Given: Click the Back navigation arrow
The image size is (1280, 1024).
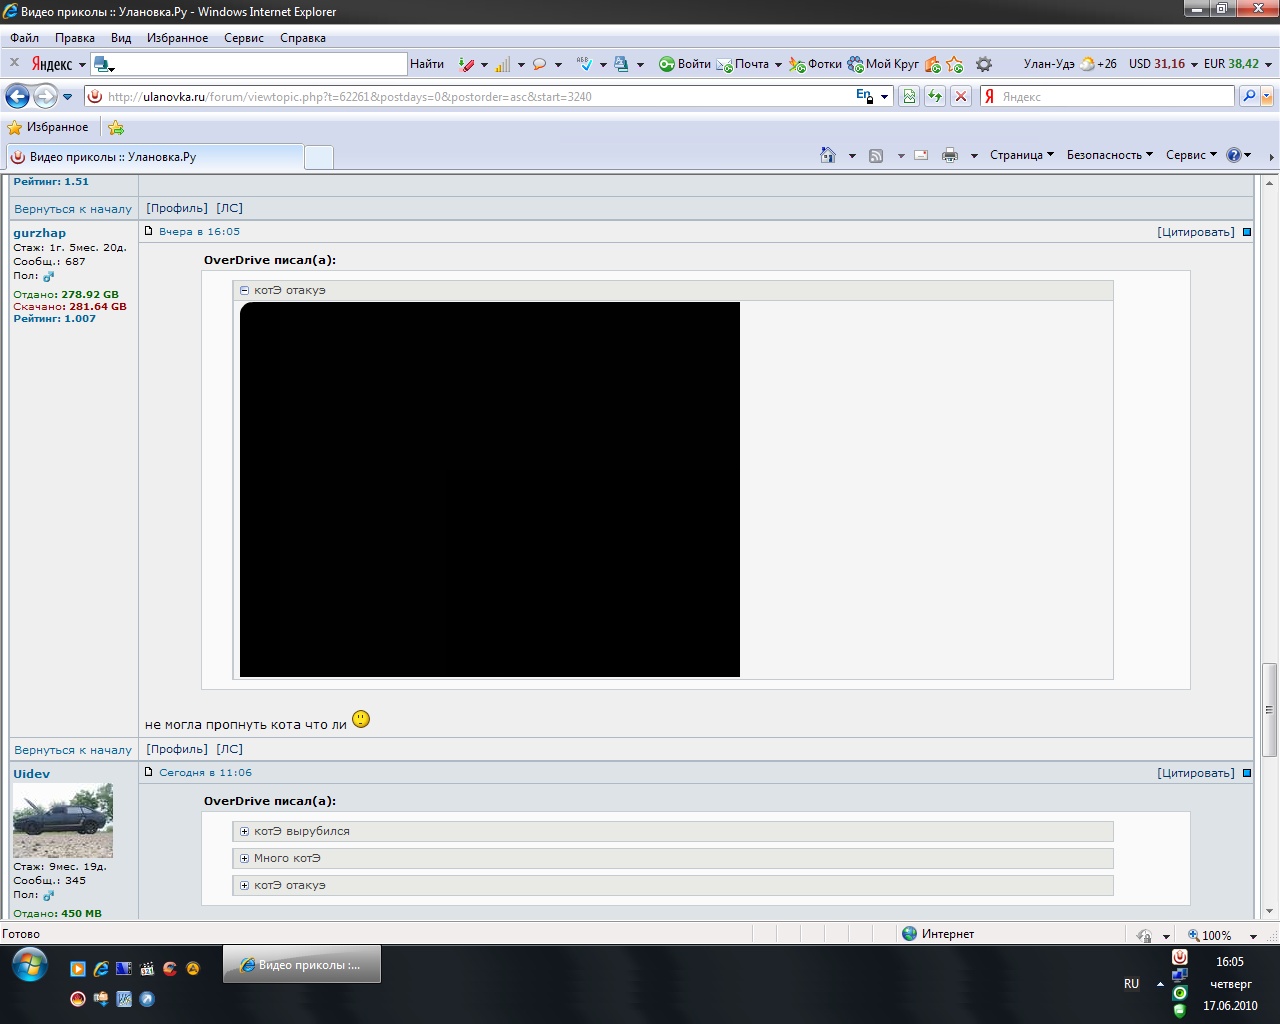Looking at the screenshot, I should [x=18, y=97].
